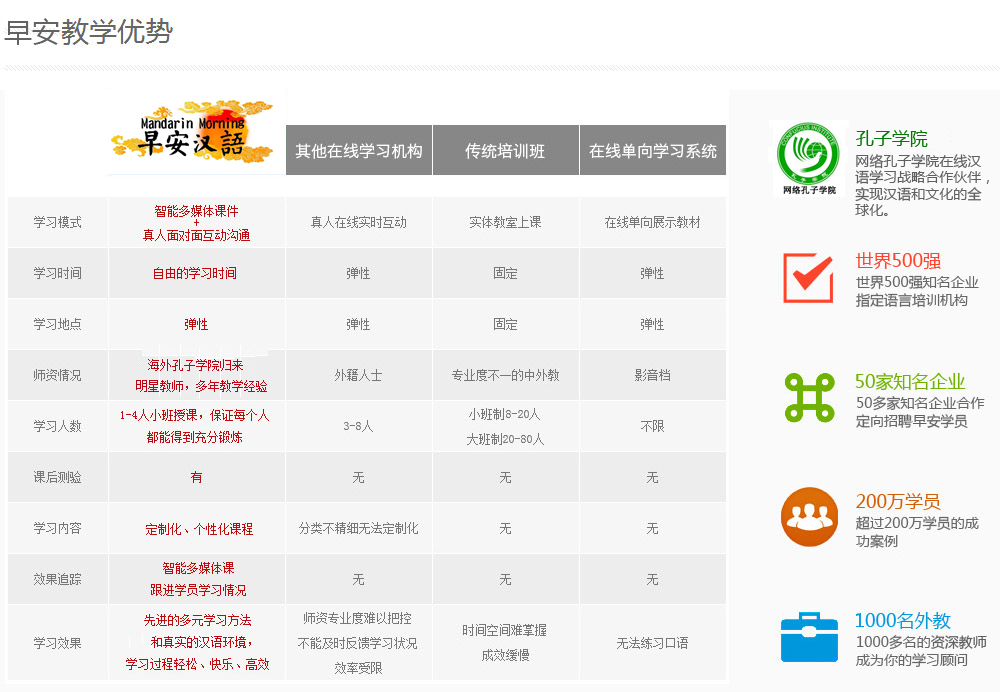Click the red 自由的学习时间 cell
Screen dimensions: 1000x692
point(195,273)
